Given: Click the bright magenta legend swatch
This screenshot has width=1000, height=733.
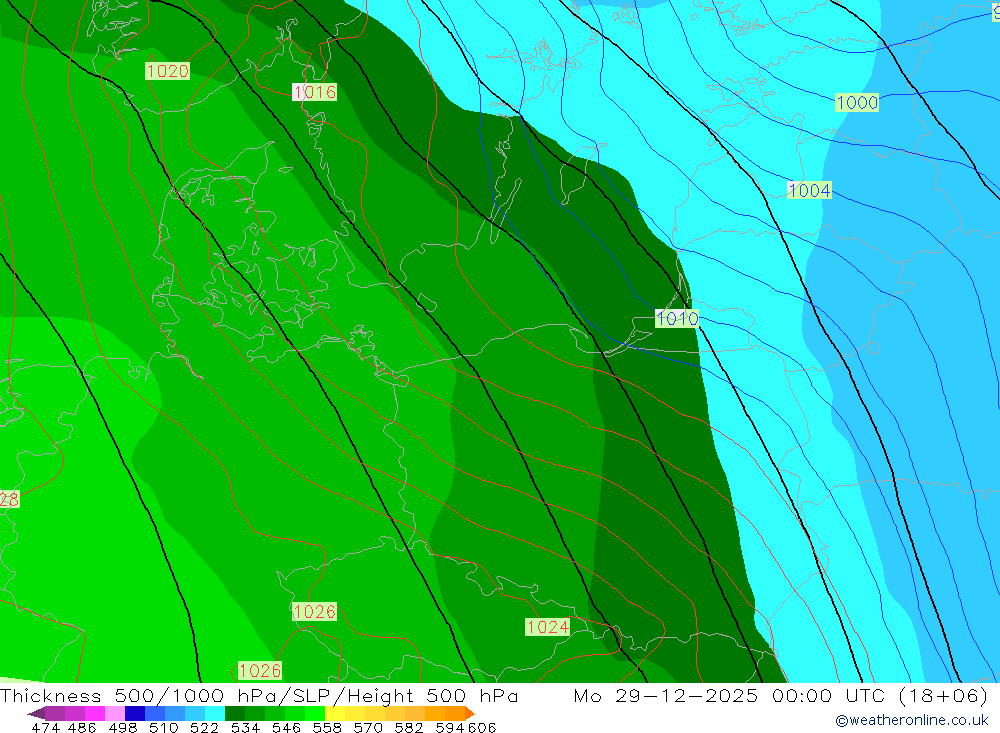Looking at the screenshot, I should point(94,713).
